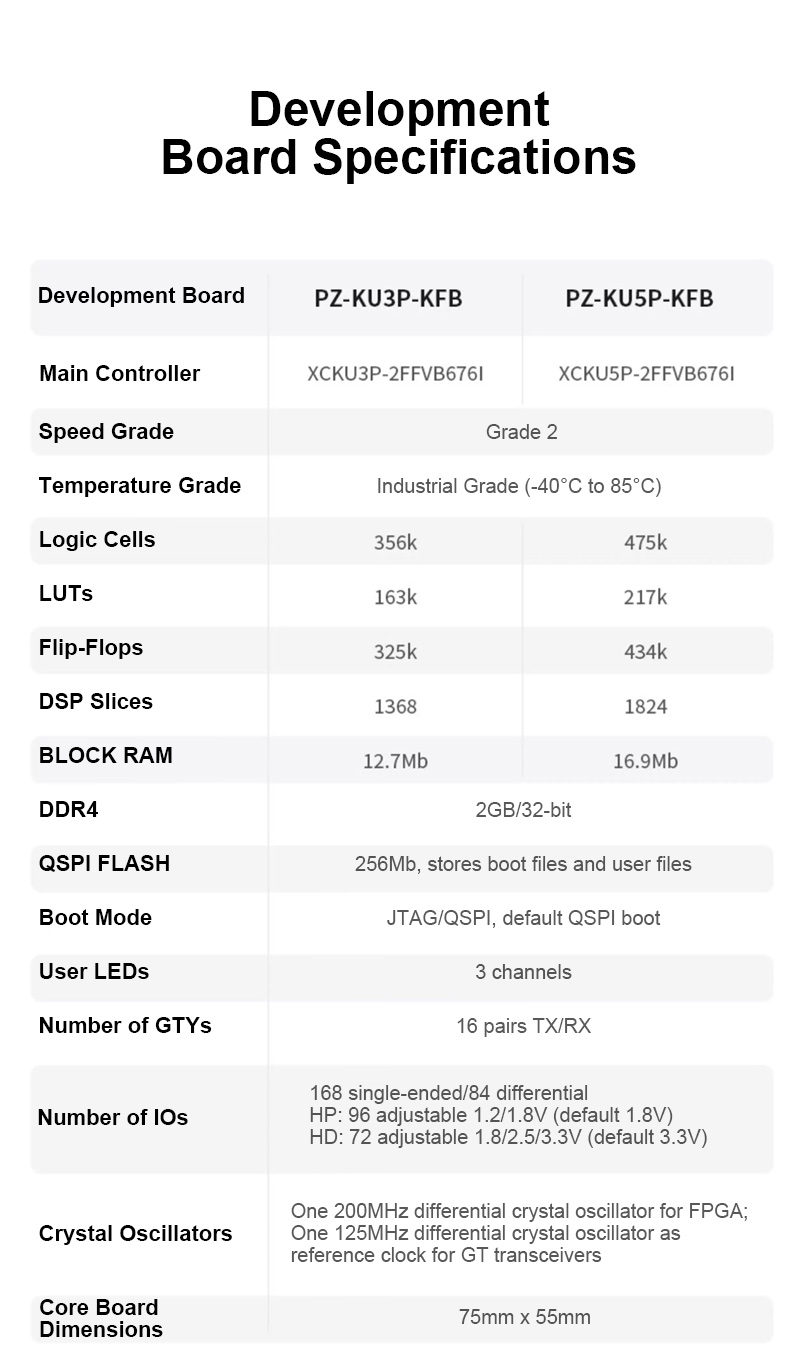The image size is (800, 1365).
Task: Select the 475k logic cells value
Action: click(645, 542)
